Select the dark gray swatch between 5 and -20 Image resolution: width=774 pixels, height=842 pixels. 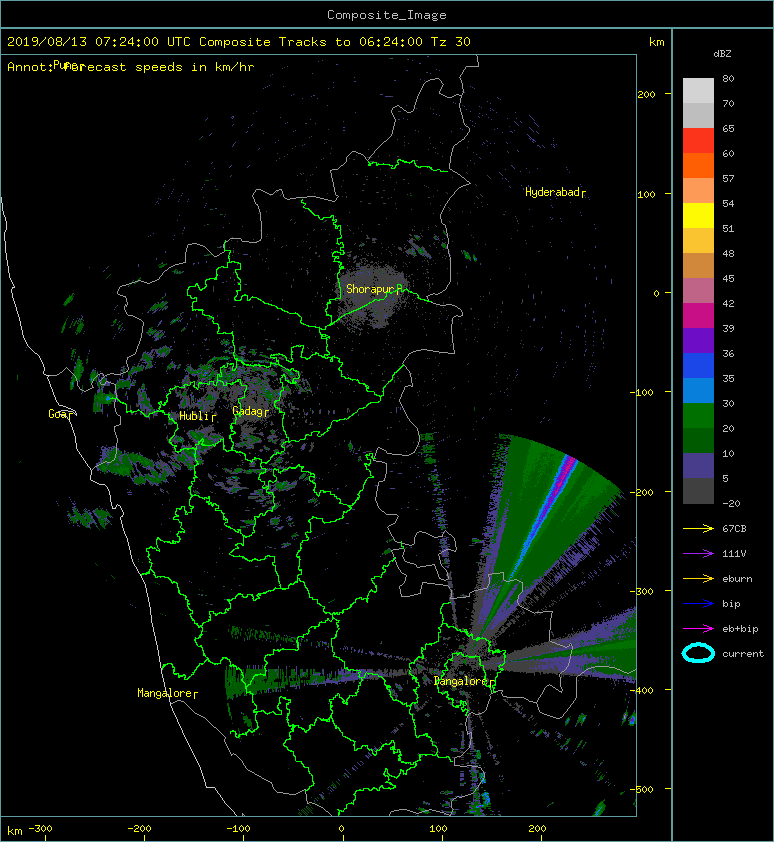(698, 491)
